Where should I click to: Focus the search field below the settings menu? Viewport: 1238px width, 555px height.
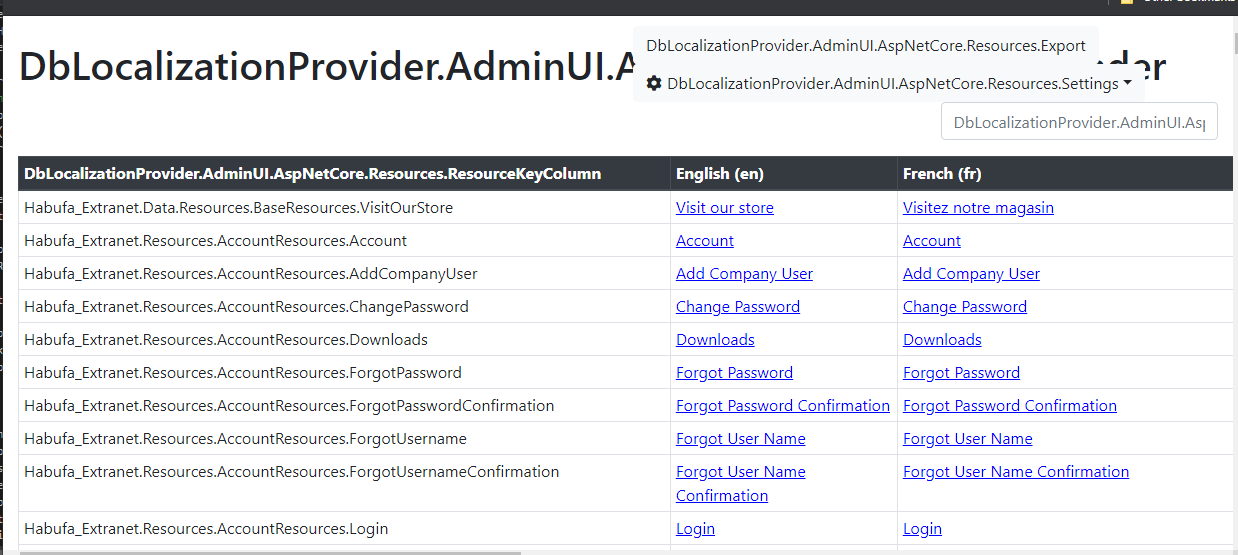pyautogui.click(x=1079, y=122)
